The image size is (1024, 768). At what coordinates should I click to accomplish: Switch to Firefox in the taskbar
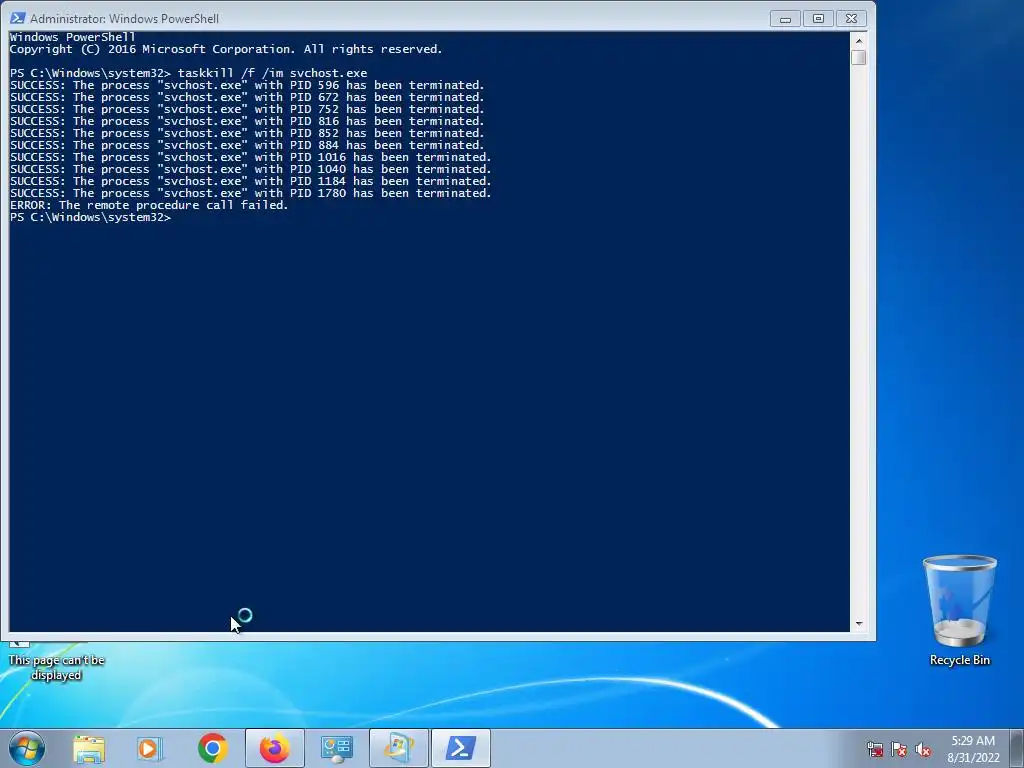(x=275, y=748)
